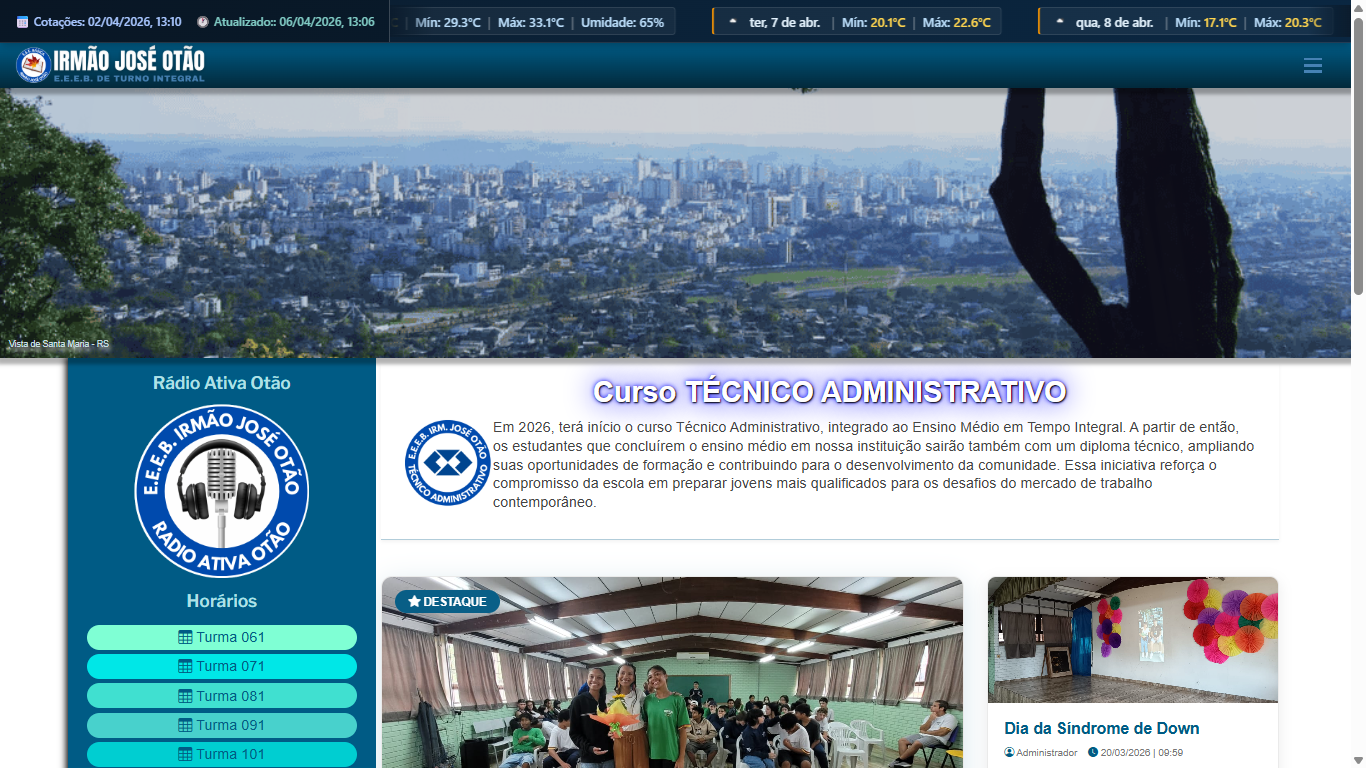Click the clock icon next to 20/03/2026
The image size is (1366, 768).
(x=1094, y=752)
